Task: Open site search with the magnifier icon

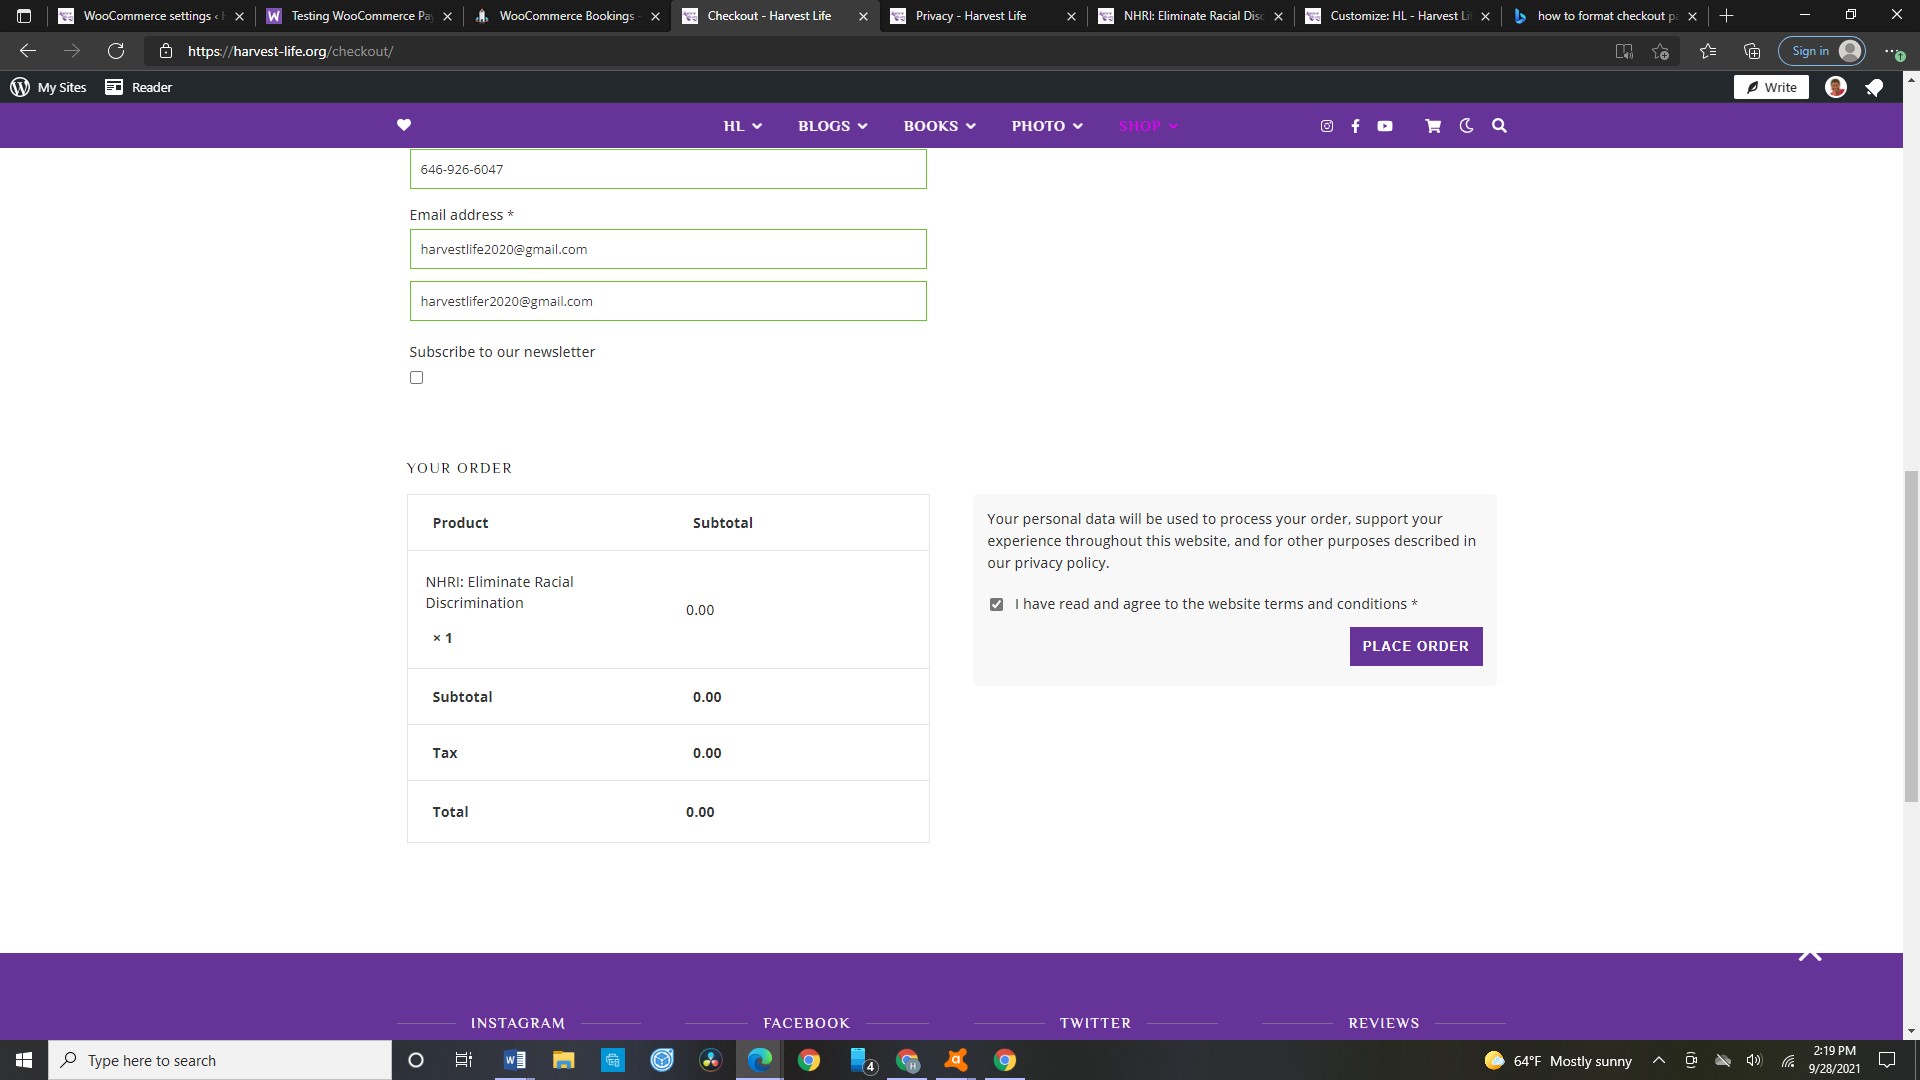Action: (1499, 126)
